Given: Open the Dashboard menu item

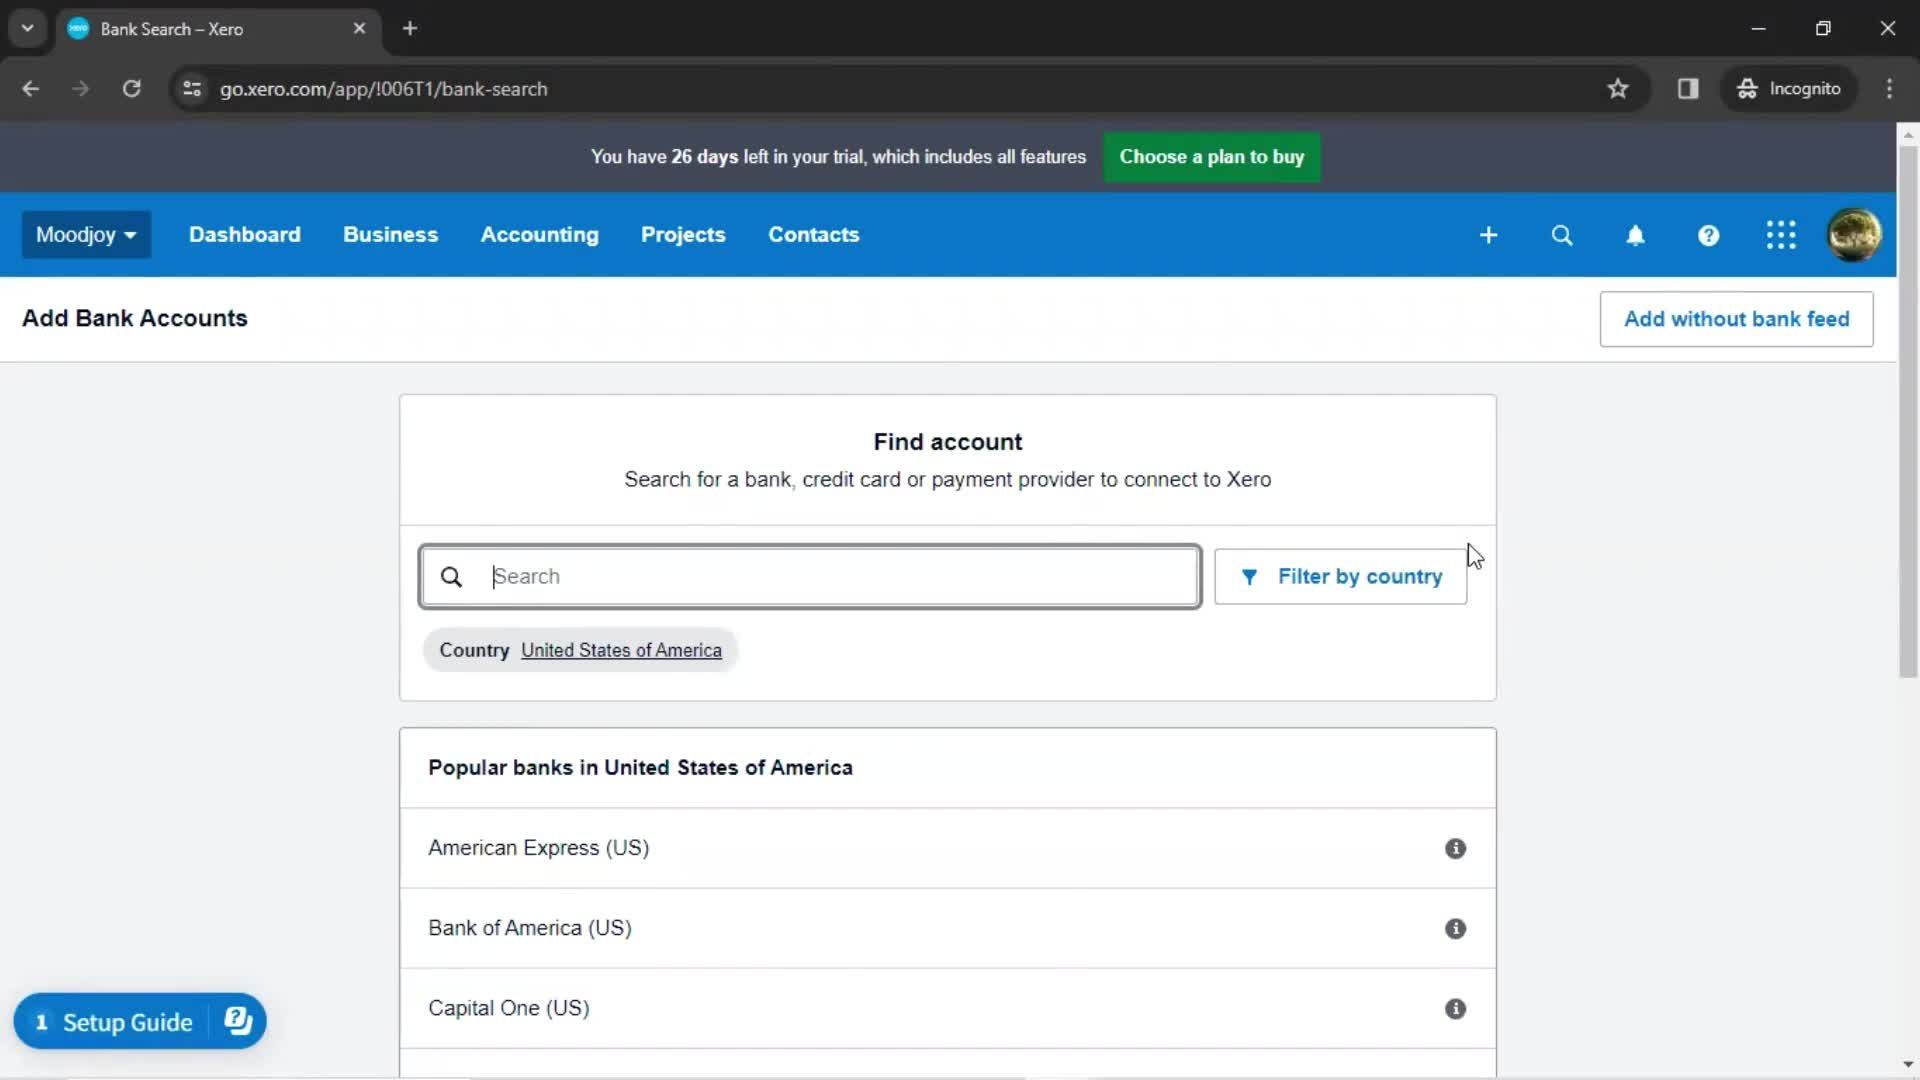Looking at the screenshot, I should pyautogui.click(x=244, y=235).
